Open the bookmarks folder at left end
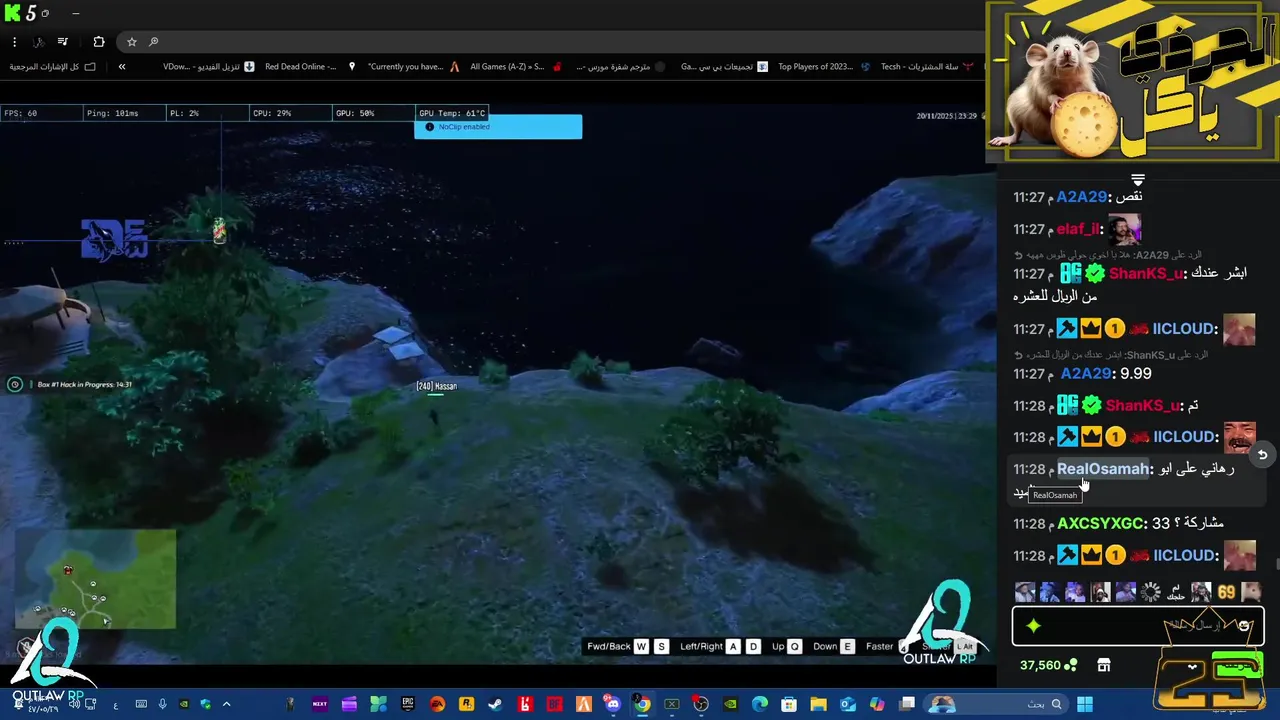Screen dimensions: 1280x720 (x=52, y=67)
